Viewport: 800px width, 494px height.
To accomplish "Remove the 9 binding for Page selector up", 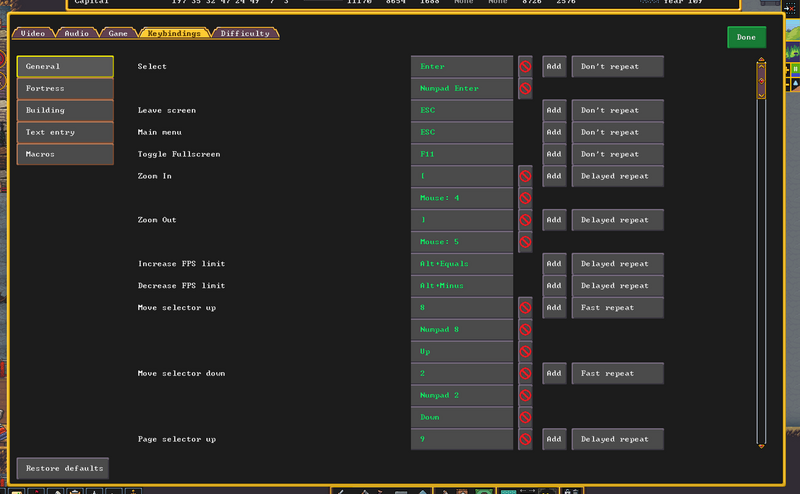I will pos(525,439).
